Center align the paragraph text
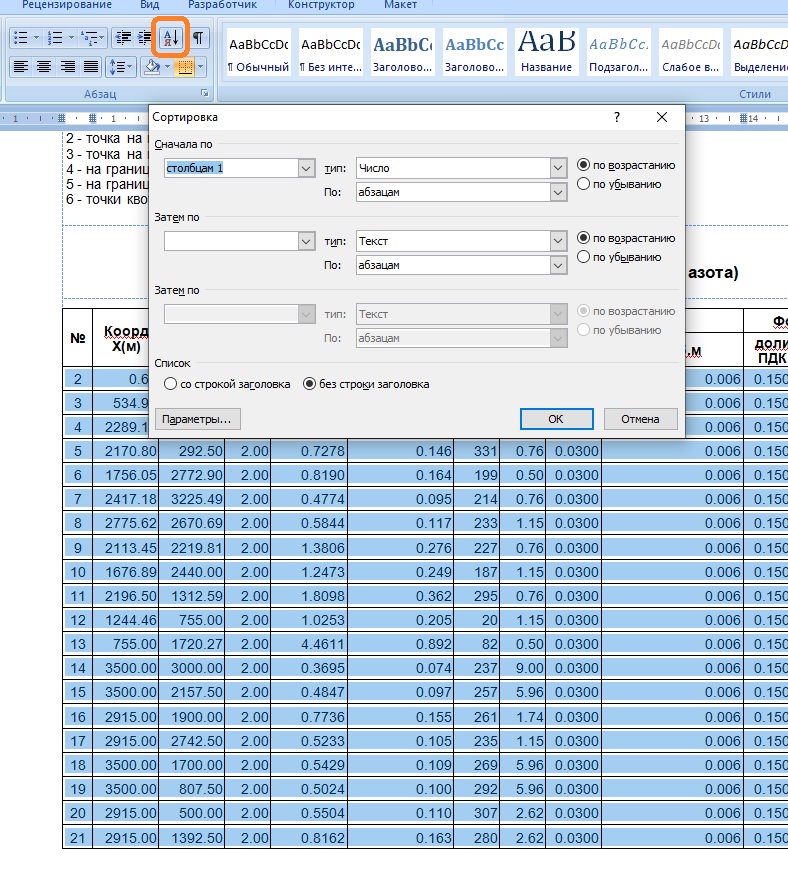The width and height of the screenshot is (788, 877). point(43,67)
